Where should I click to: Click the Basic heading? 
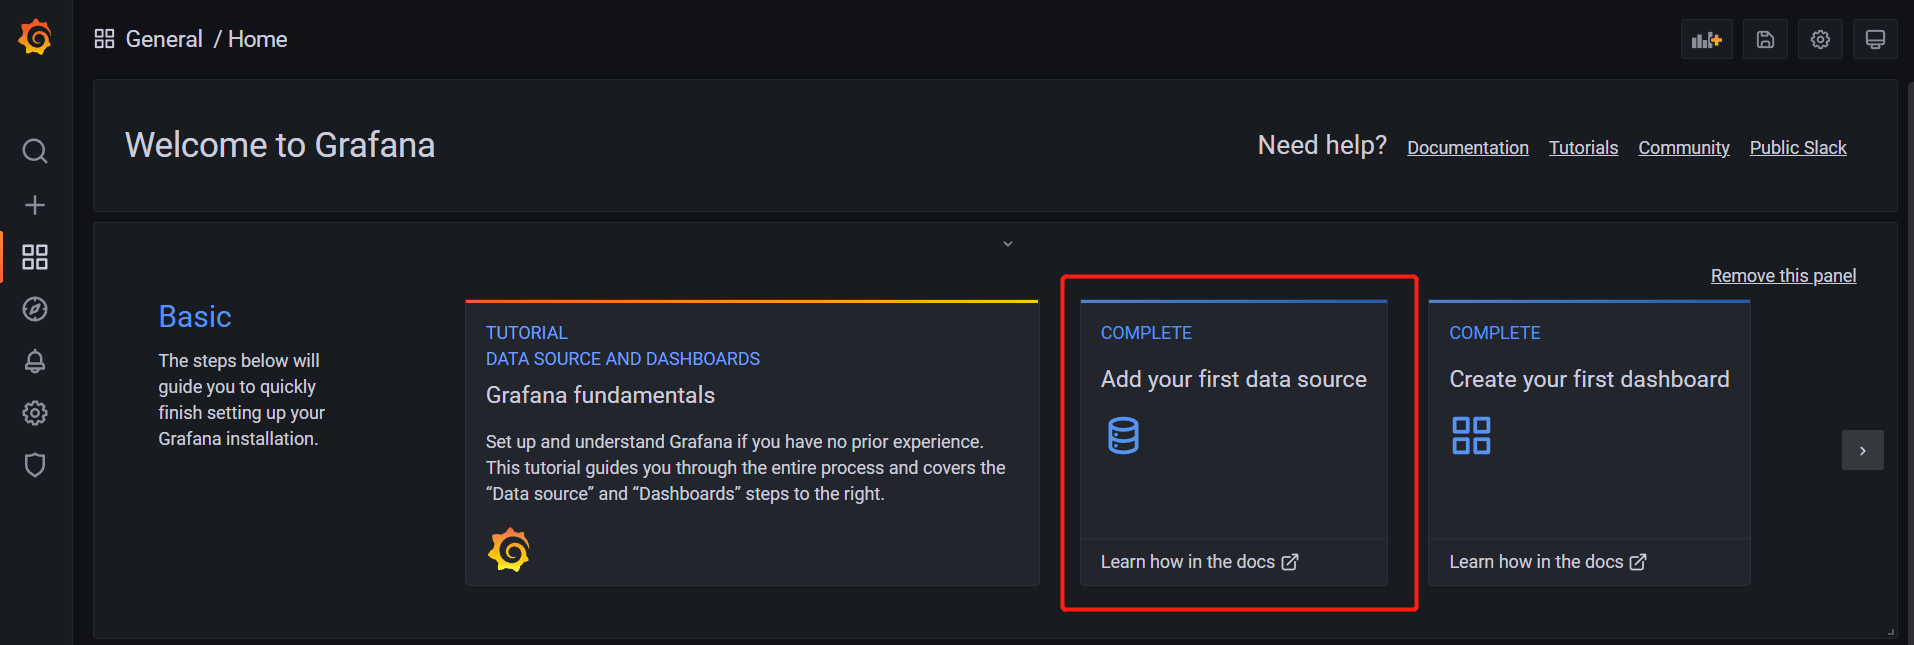click(195, 317)
